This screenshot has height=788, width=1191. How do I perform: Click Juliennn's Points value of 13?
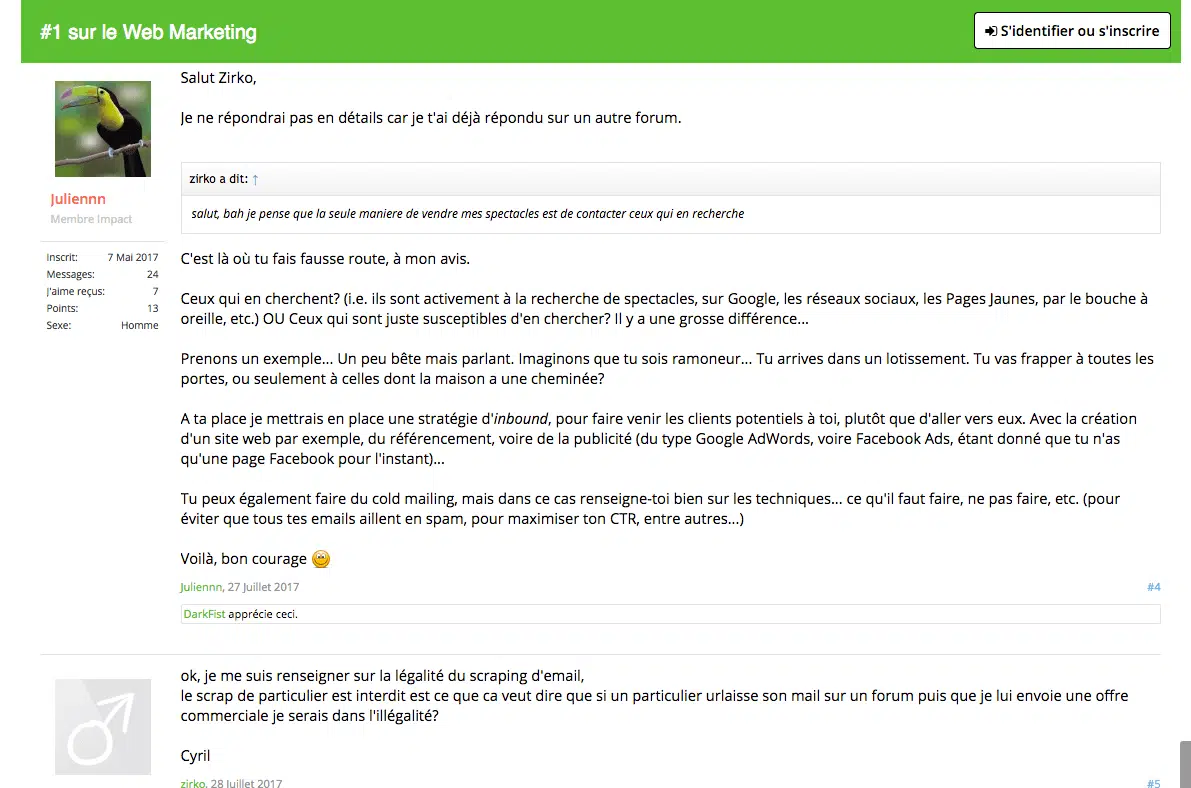tap(152, 308)
